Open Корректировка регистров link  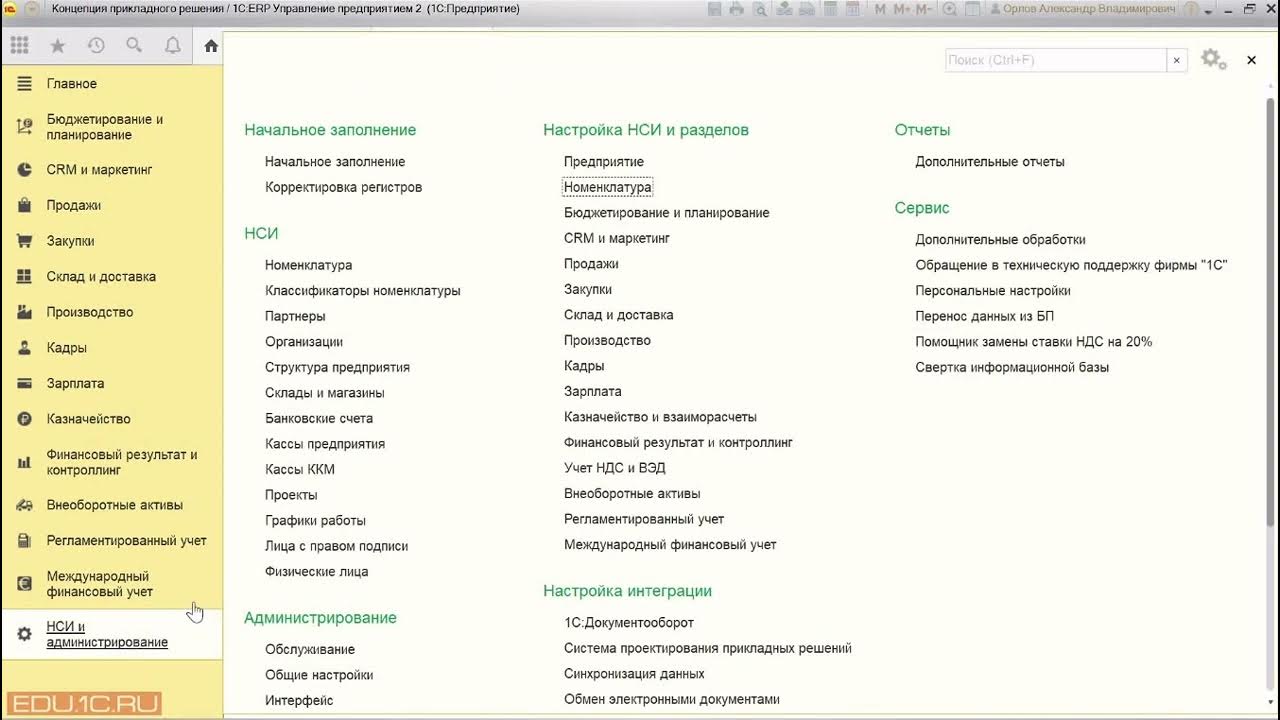click(x=344, y=187)
